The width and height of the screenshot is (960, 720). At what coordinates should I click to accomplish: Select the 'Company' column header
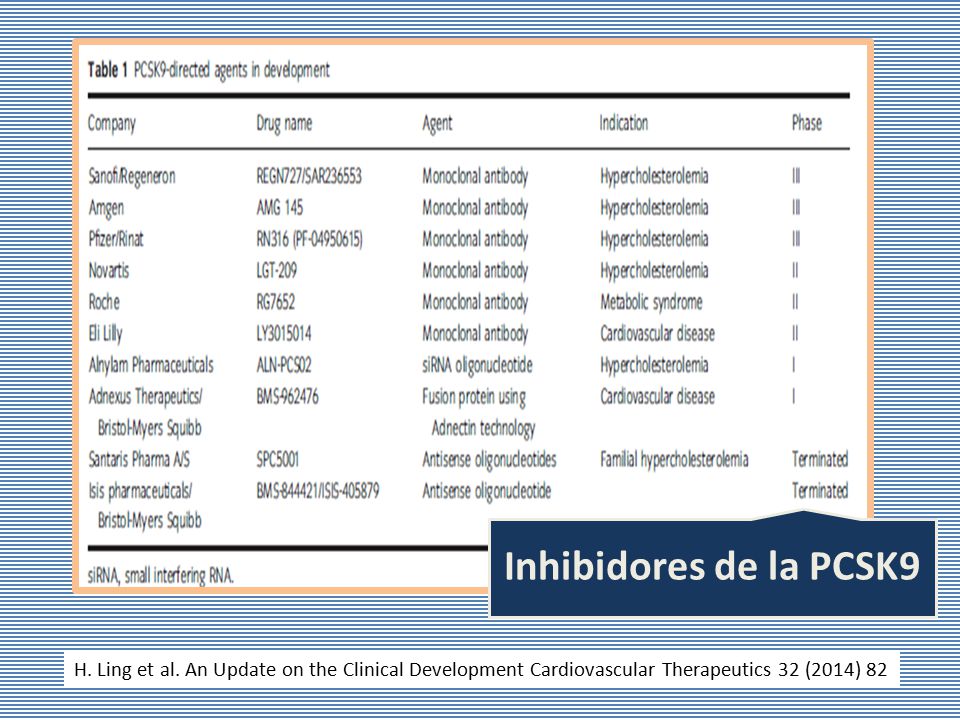(111, 124)
